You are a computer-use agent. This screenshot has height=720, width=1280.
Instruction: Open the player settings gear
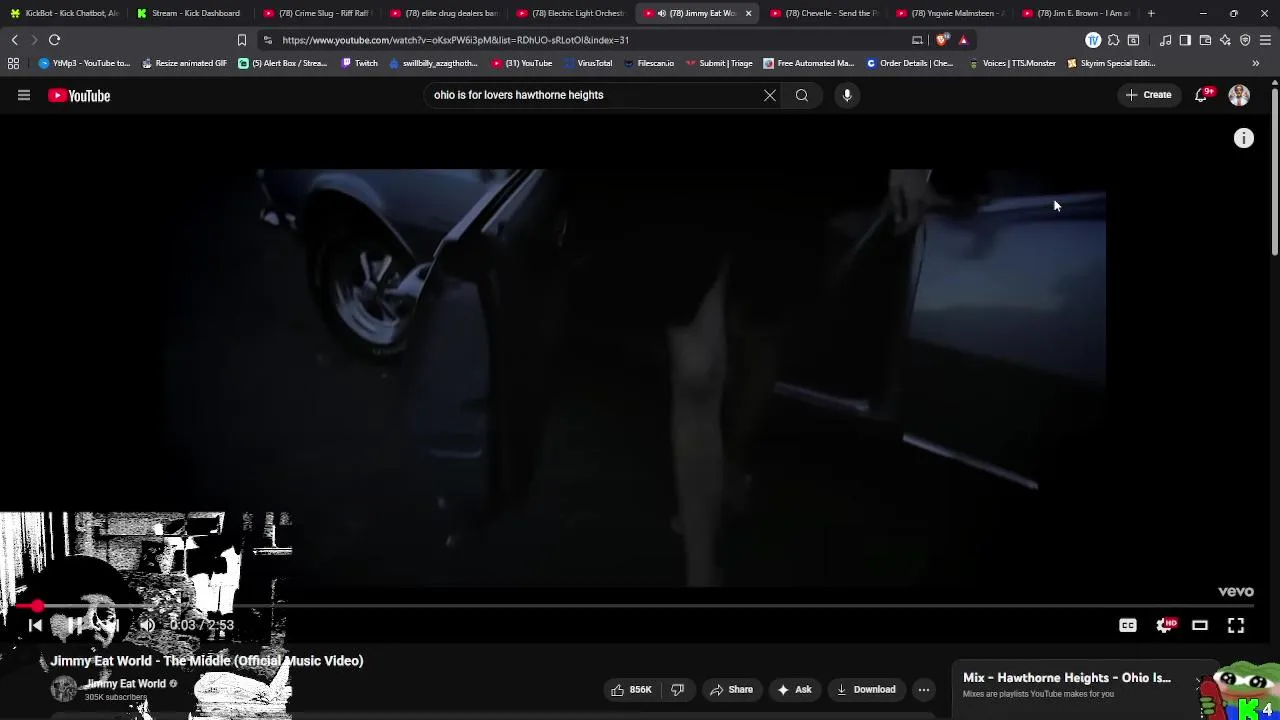point(1164,625)
